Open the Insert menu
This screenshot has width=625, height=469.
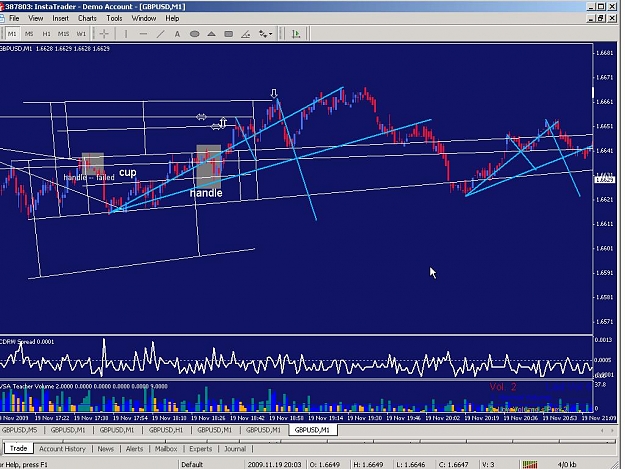point(61,18)
